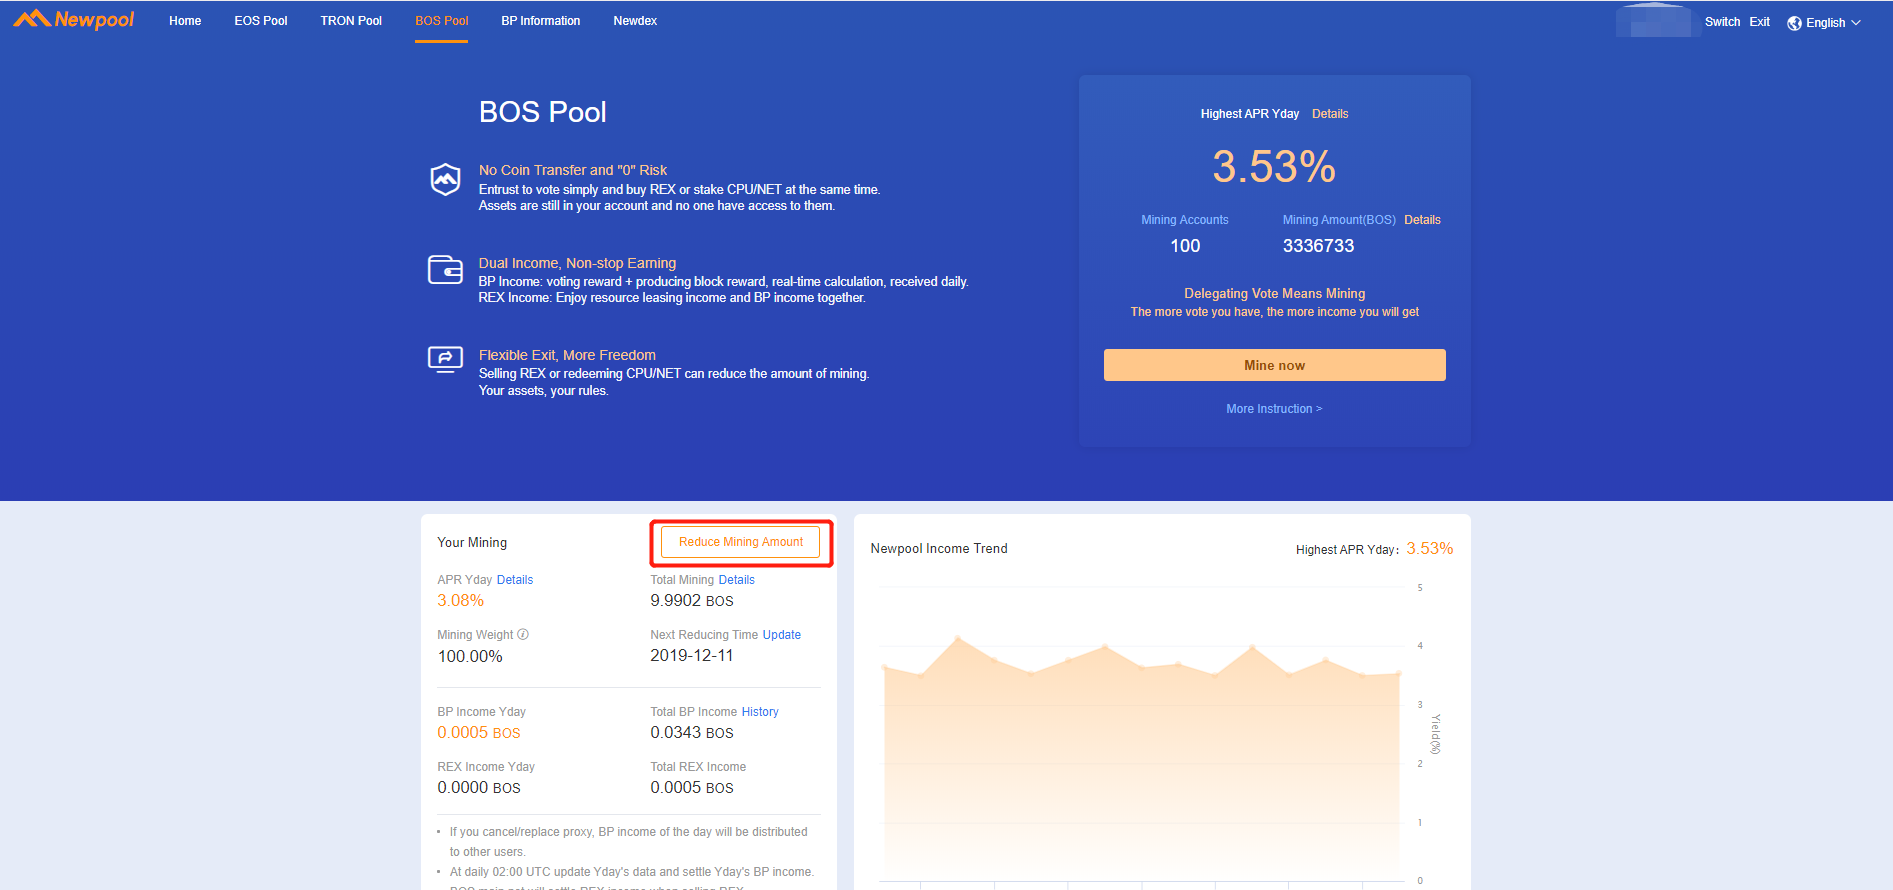1893x890 pixels.
Task: Click the Newpool logo
Action: 74,19
